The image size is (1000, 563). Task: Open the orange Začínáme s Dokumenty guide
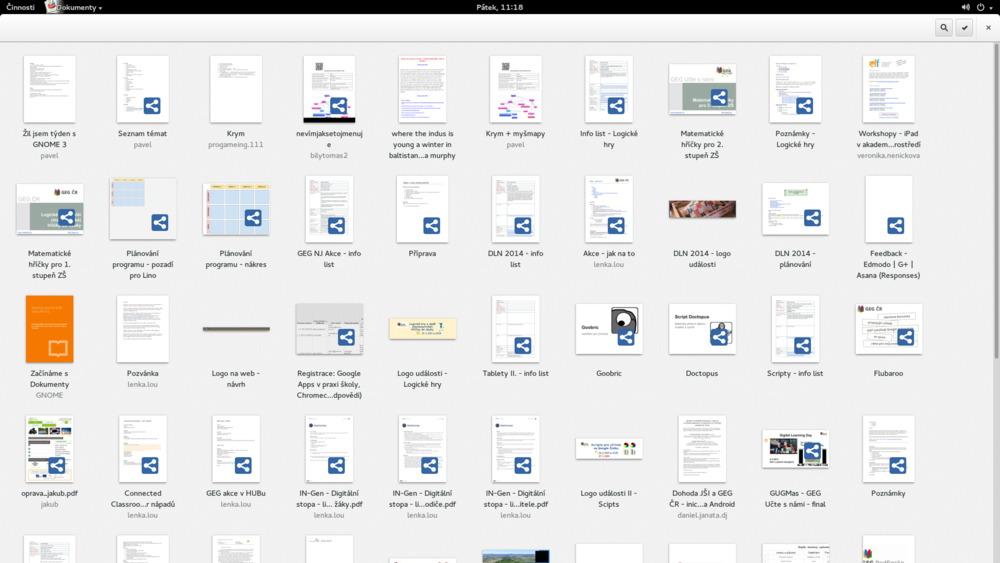[x=50, y=329]
